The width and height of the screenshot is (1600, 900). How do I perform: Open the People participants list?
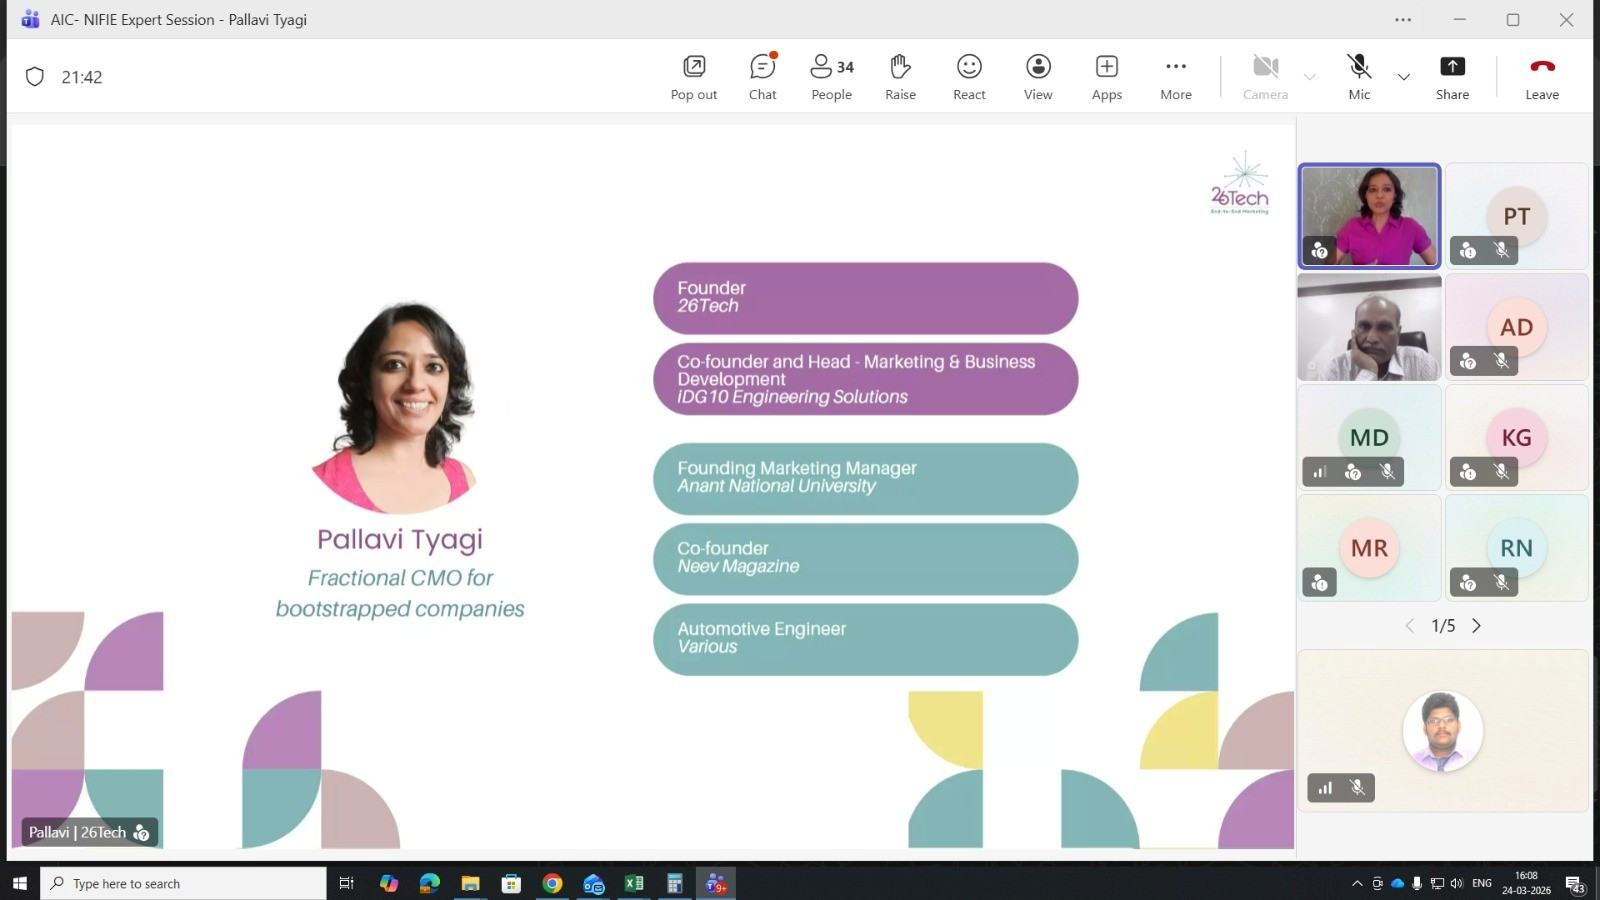[831, 77]
